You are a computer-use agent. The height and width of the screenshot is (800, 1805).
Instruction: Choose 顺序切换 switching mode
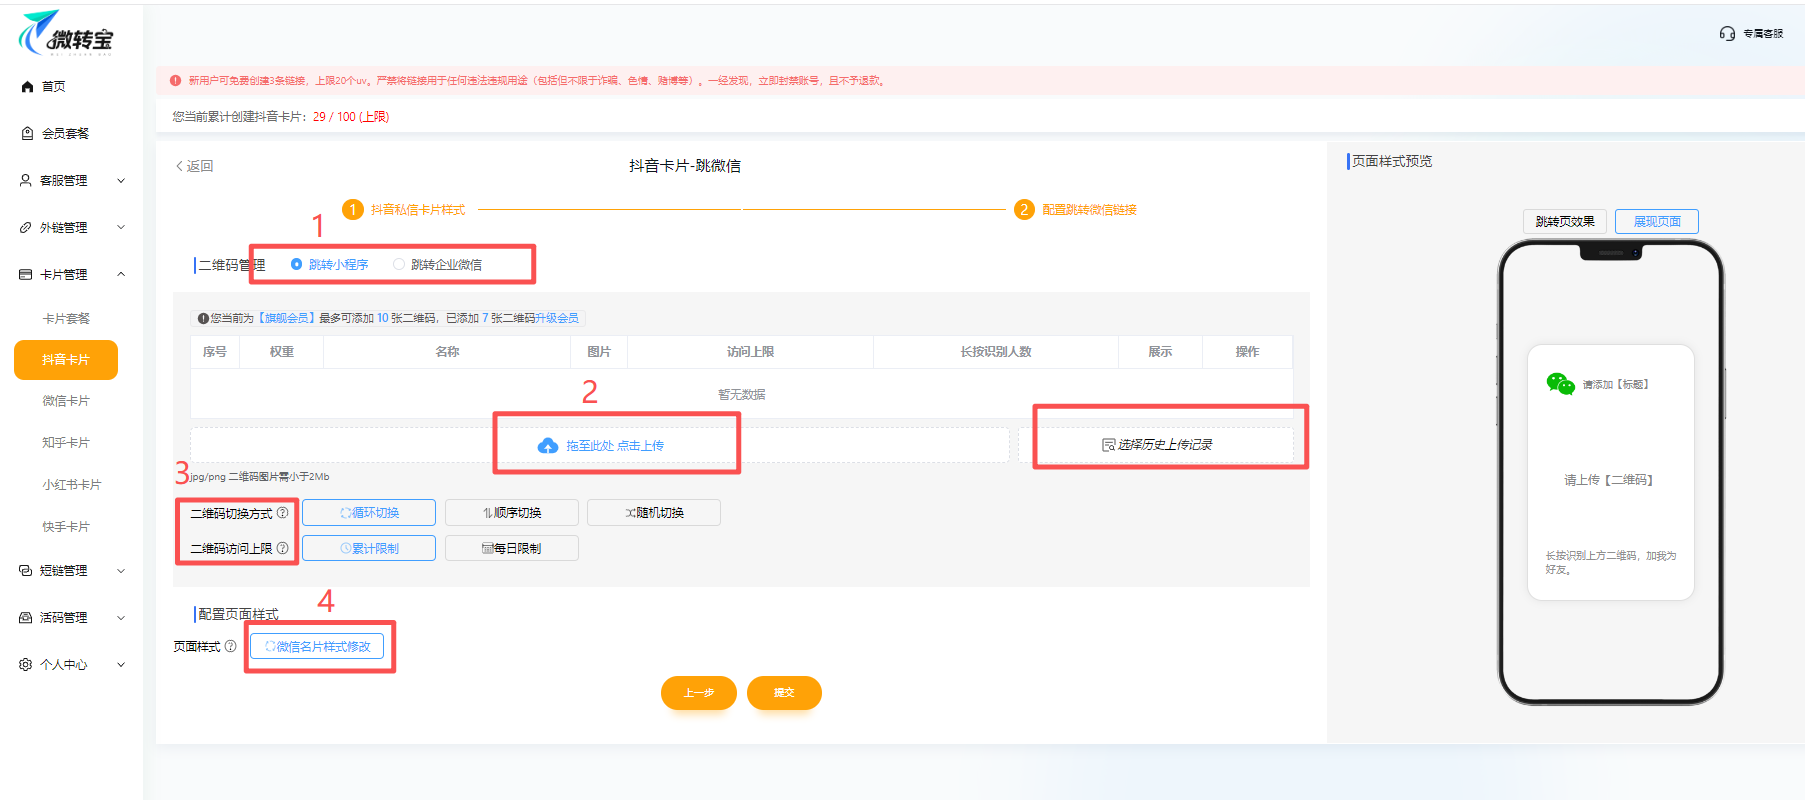[x=512, y=513]
